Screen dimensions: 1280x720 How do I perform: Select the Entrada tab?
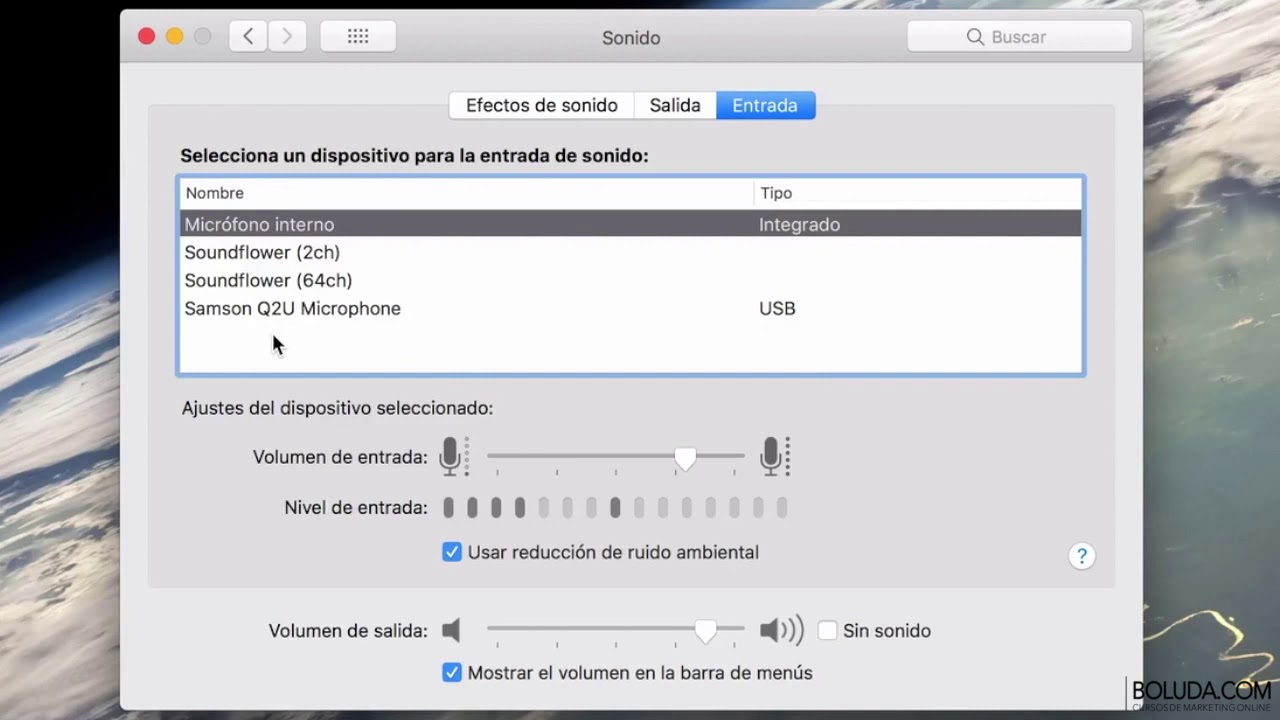765,105
